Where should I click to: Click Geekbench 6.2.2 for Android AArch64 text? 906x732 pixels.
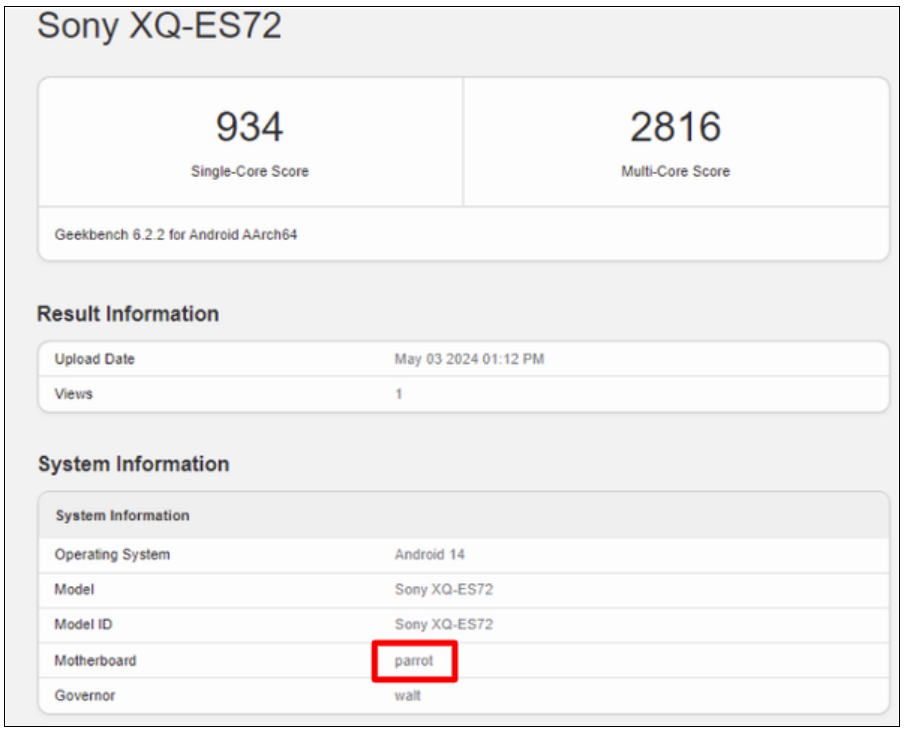coord(176,235)
